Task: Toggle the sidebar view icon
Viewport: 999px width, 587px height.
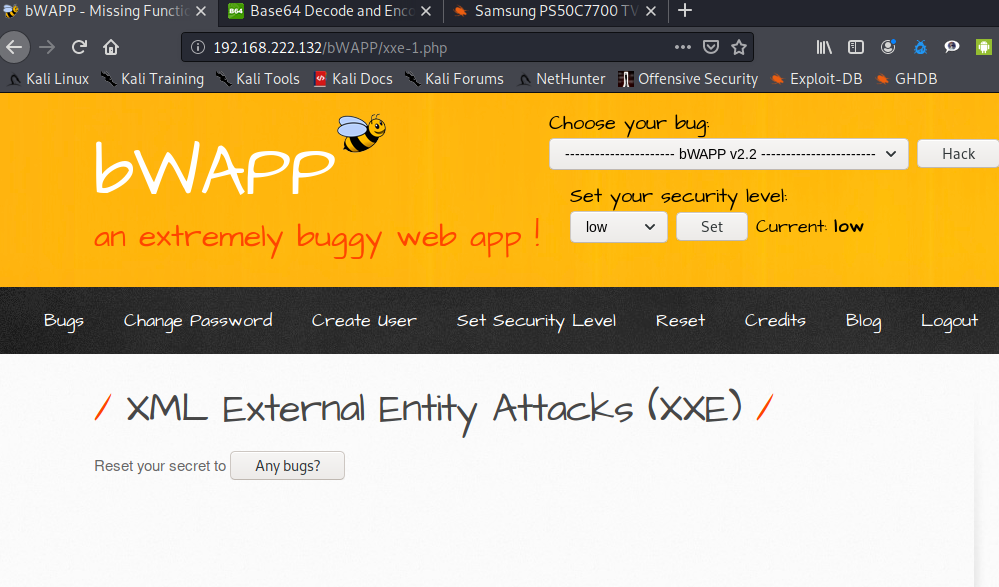Action: pos(856,47)
